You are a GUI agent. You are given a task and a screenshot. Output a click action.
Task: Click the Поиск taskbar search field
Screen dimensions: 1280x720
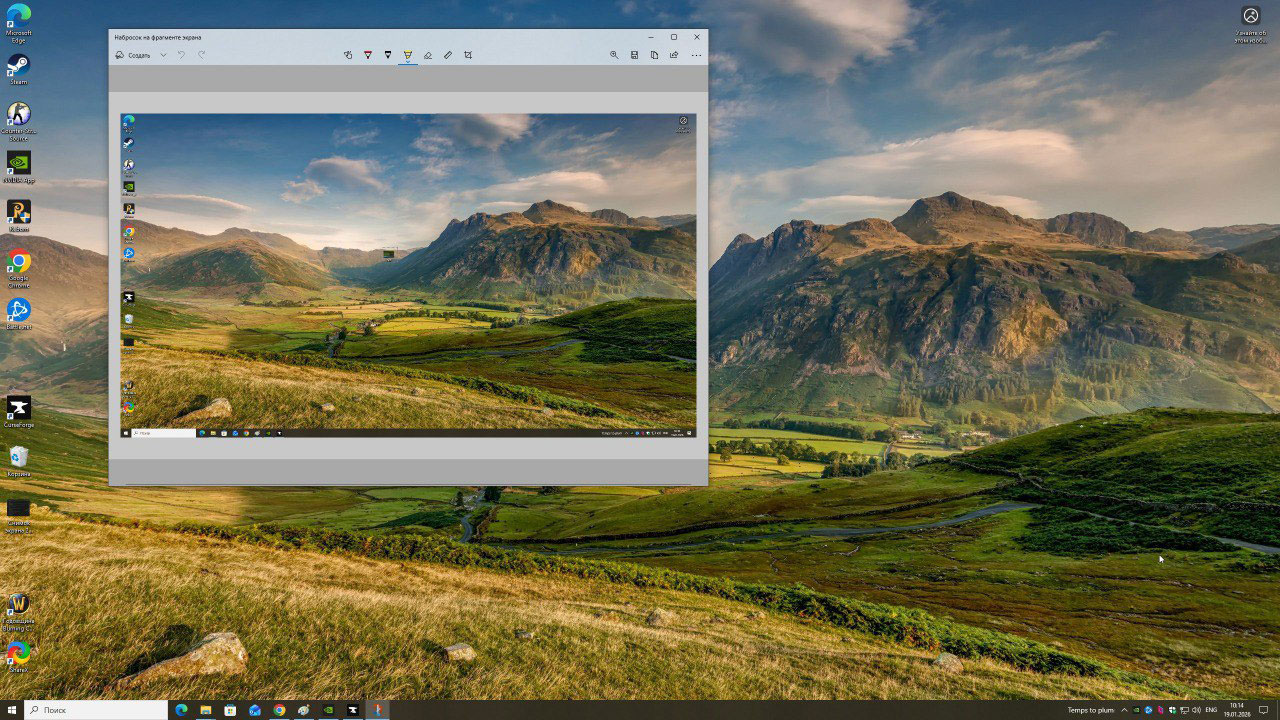click(x=97, y=710)
